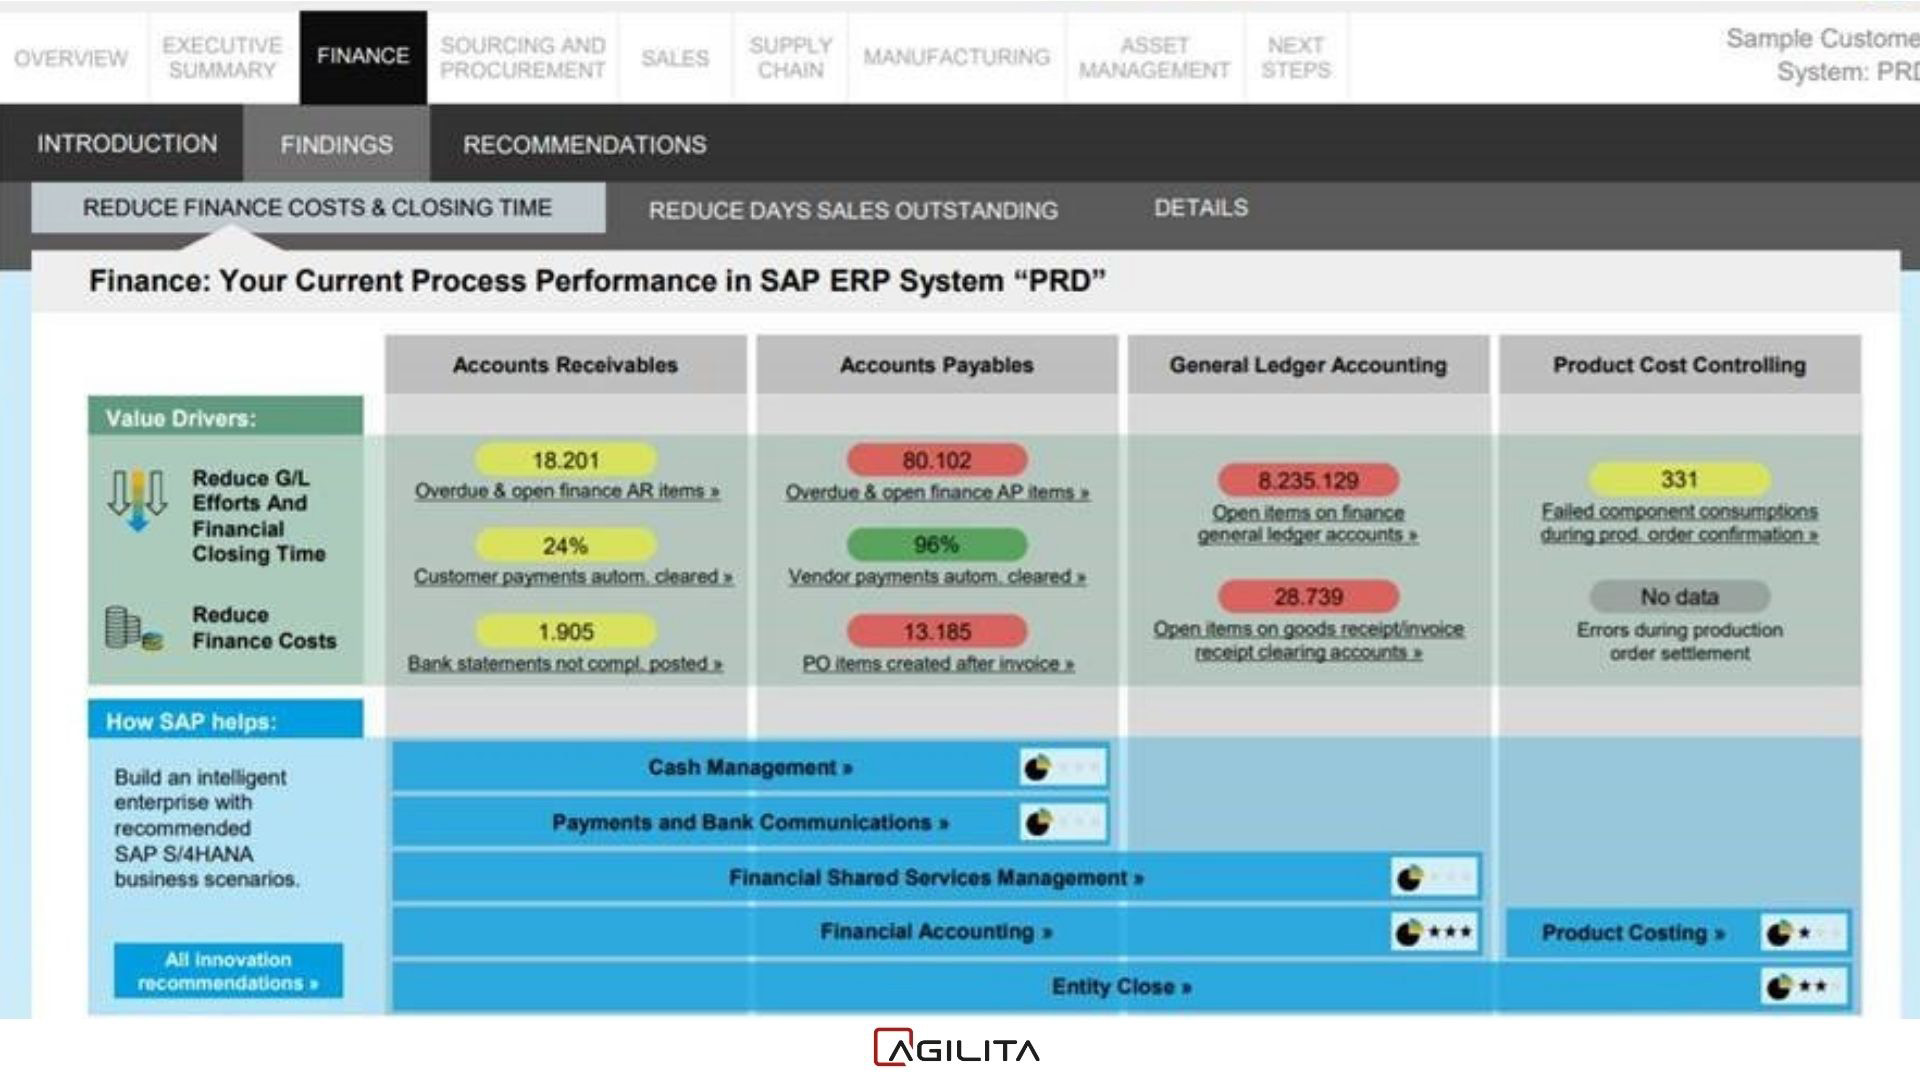Open Payments and Bank Communications scenario

pos(750,822)
